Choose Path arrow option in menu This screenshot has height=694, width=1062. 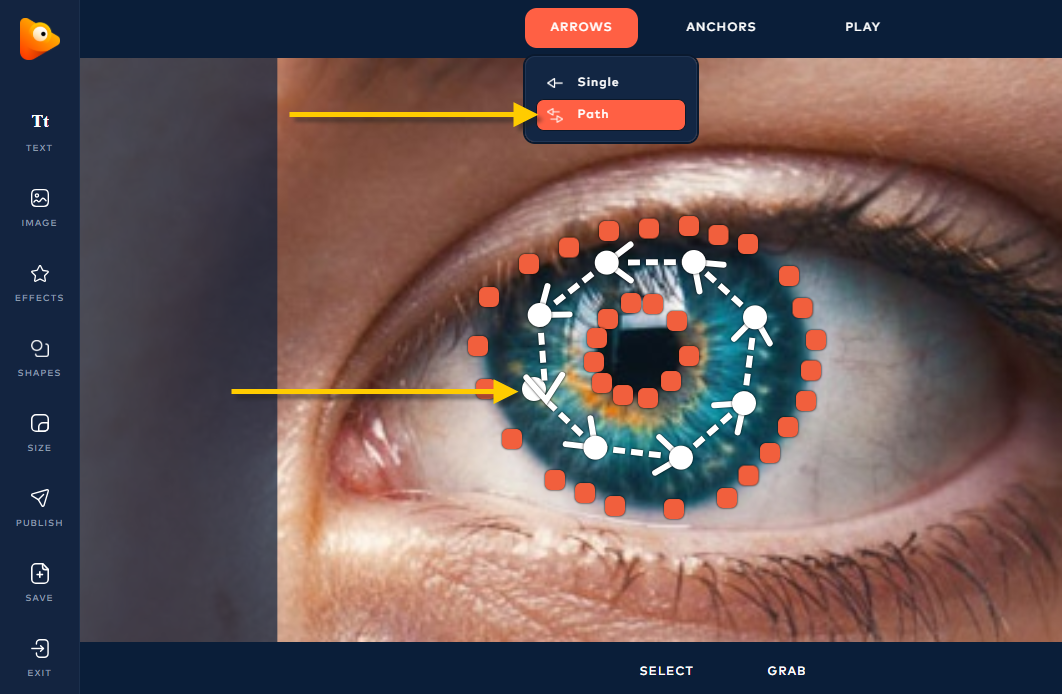[x=611, y=114]
